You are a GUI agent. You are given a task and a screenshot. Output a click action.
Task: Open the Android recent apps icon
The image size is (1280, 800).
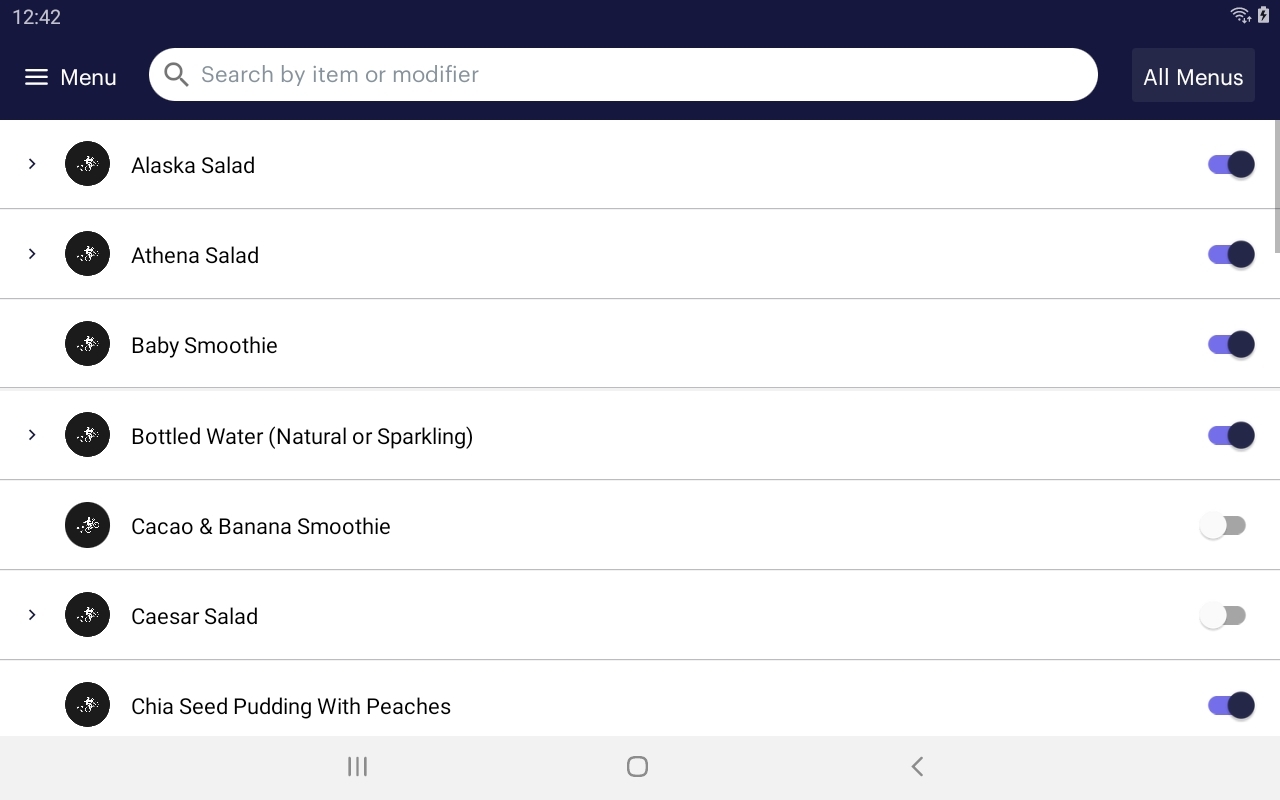(357, 767)
